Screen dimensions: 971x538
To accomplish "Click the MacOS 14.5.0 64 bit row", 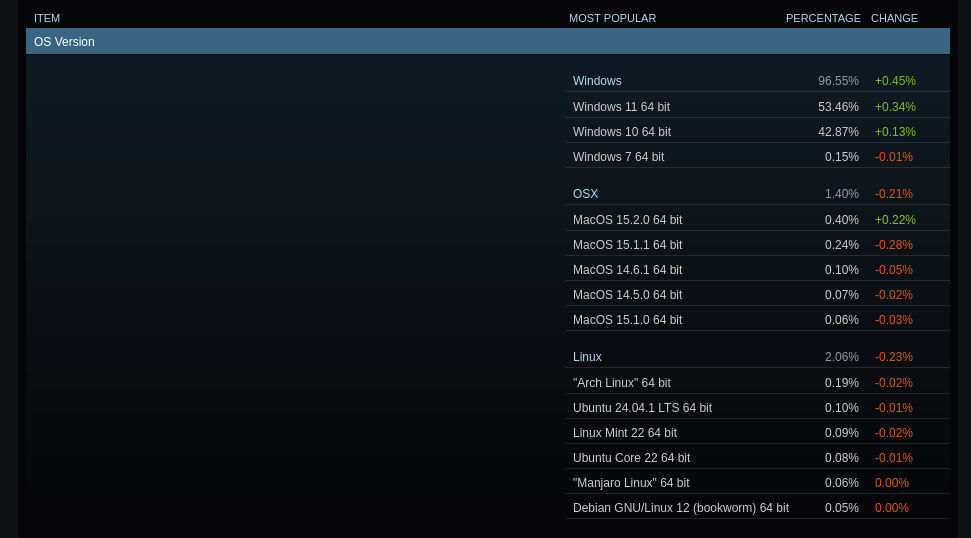I will pos(757,295).
